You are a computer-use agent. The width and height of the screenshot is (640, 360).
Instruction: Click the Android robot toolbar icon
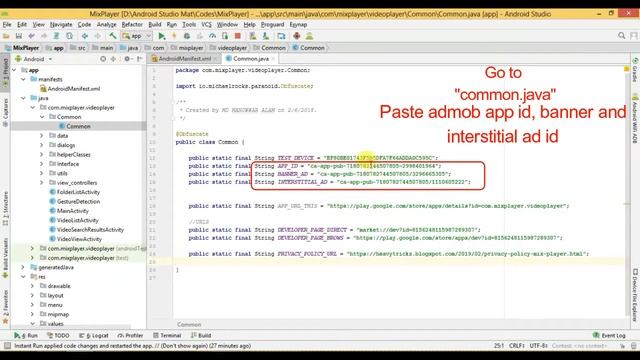[x=309, y=36]
